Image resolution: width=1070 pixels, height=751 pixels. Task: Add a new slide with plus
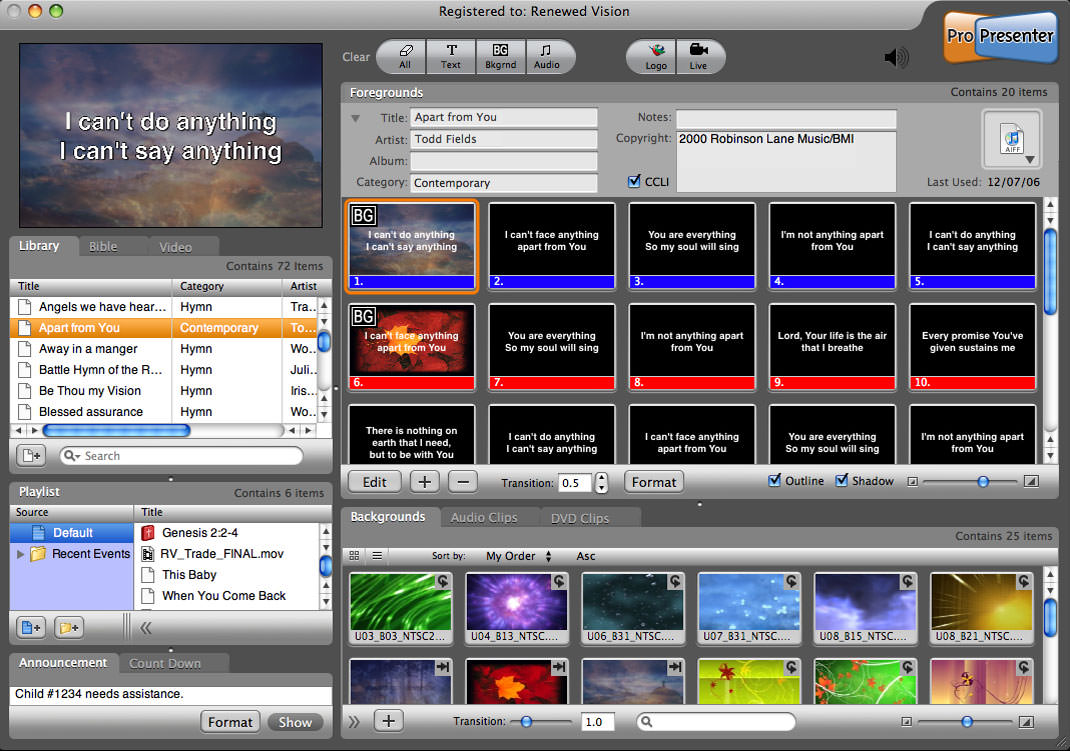[424, 482]
